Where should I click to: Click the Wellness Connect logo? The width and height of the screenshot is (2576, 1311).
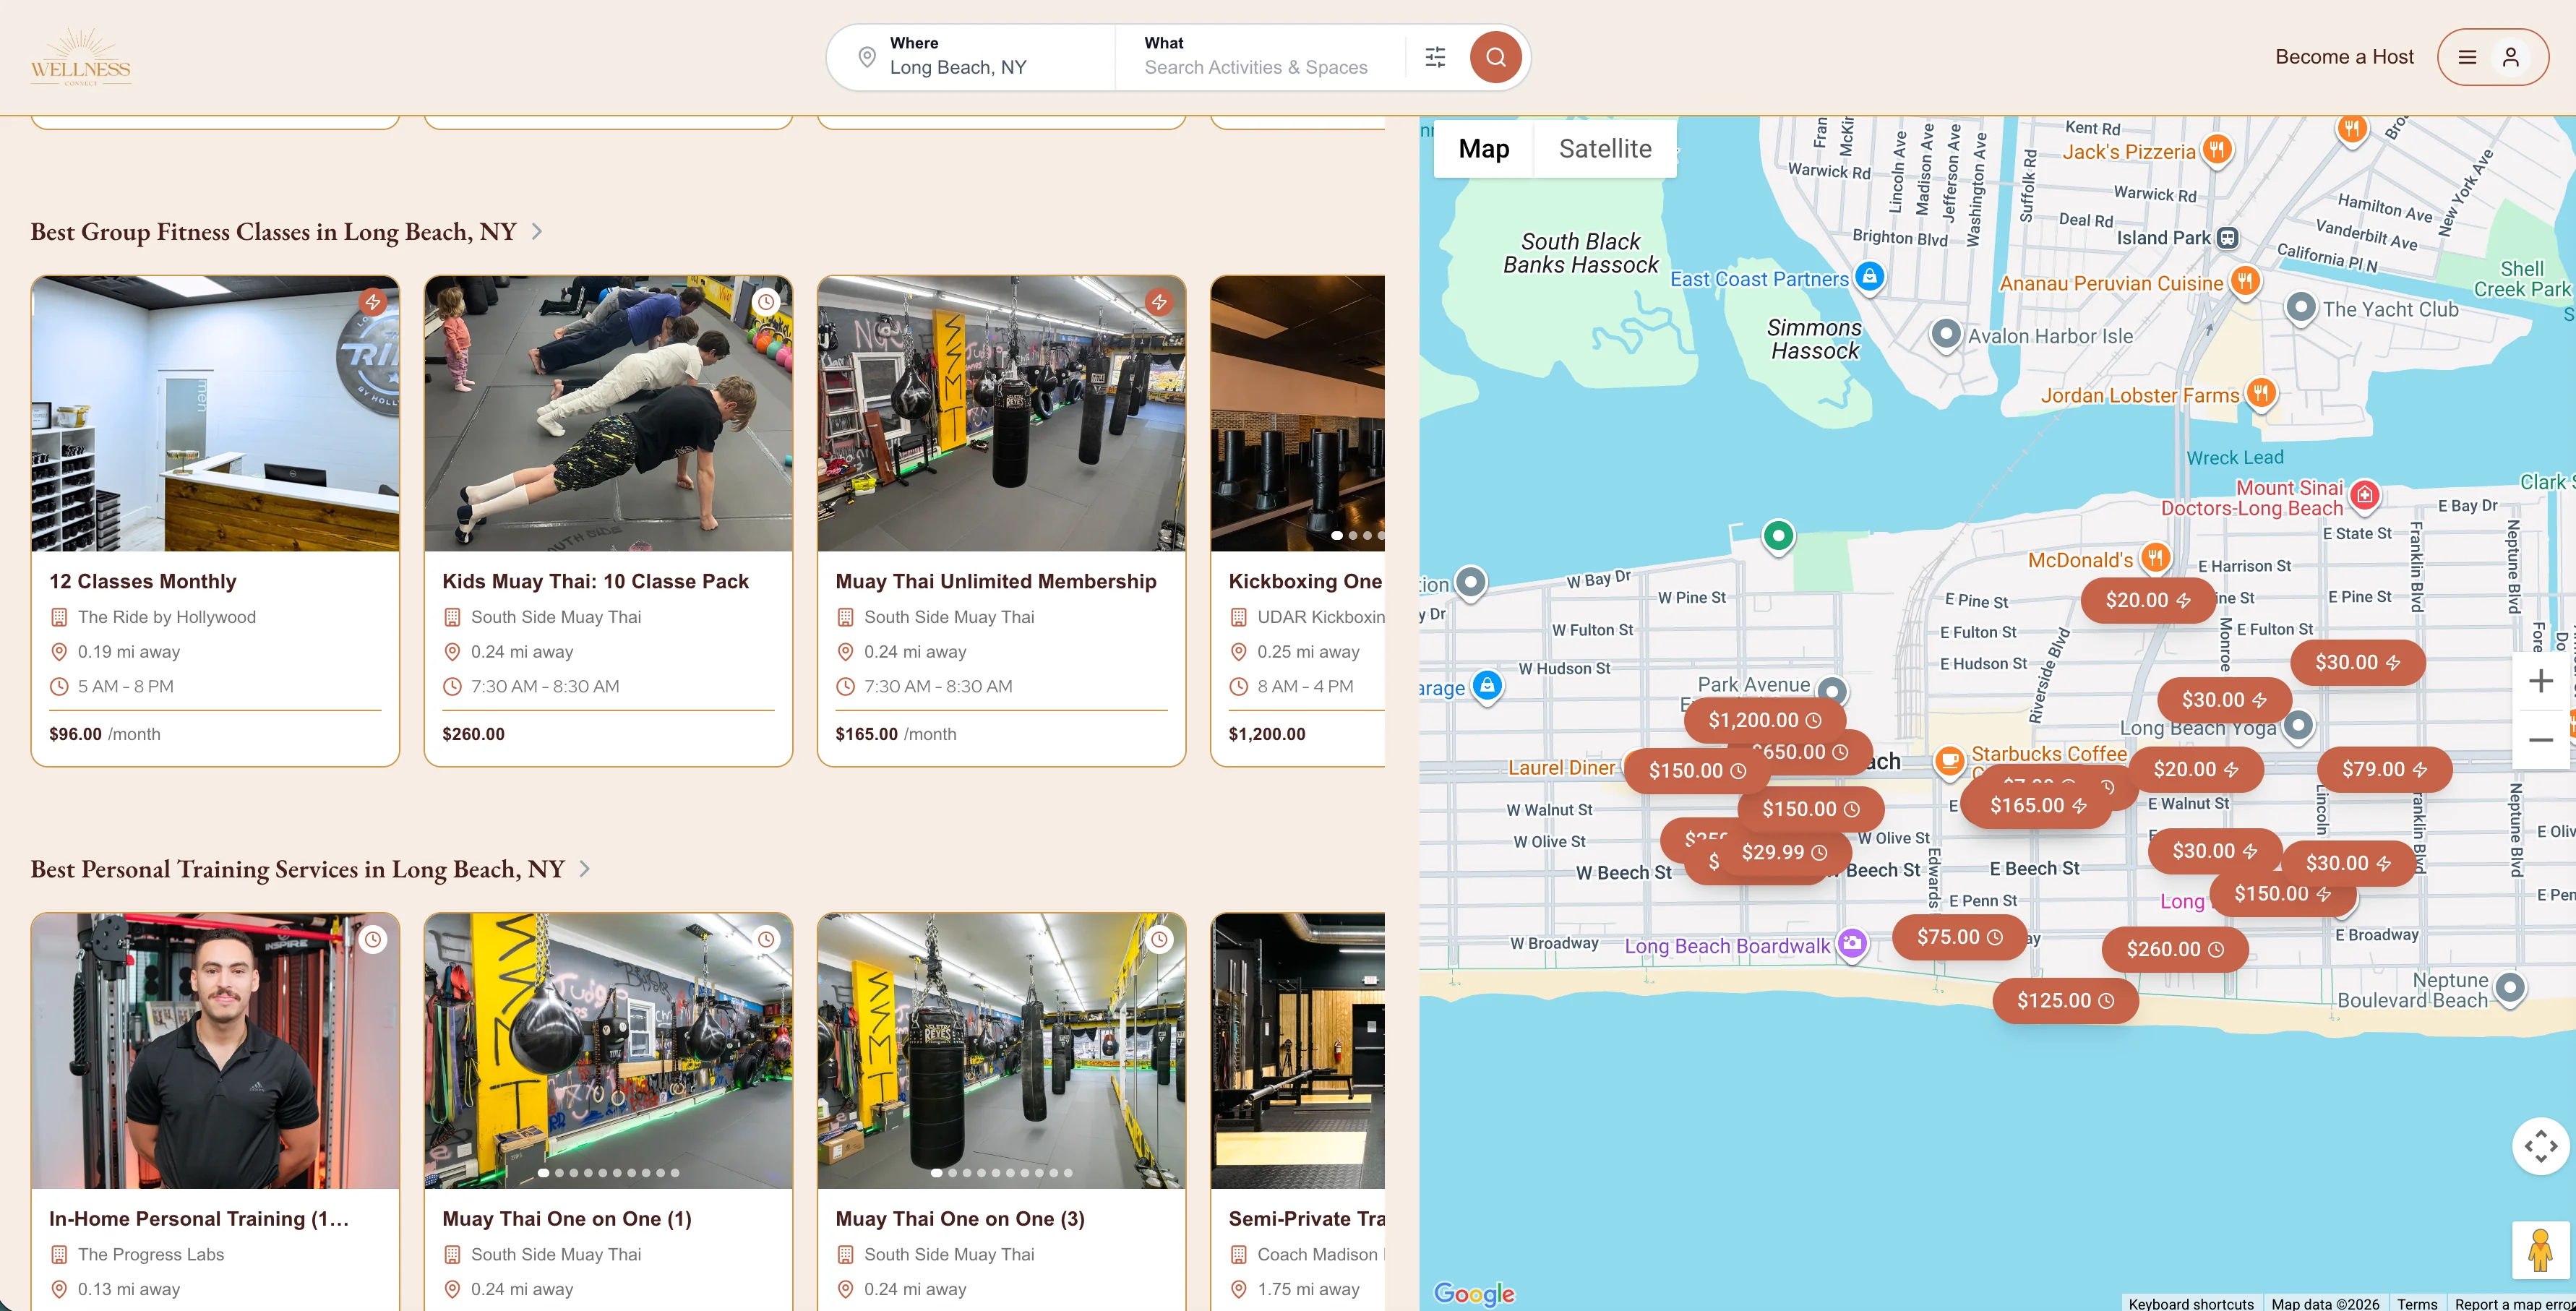pos(81,57)
